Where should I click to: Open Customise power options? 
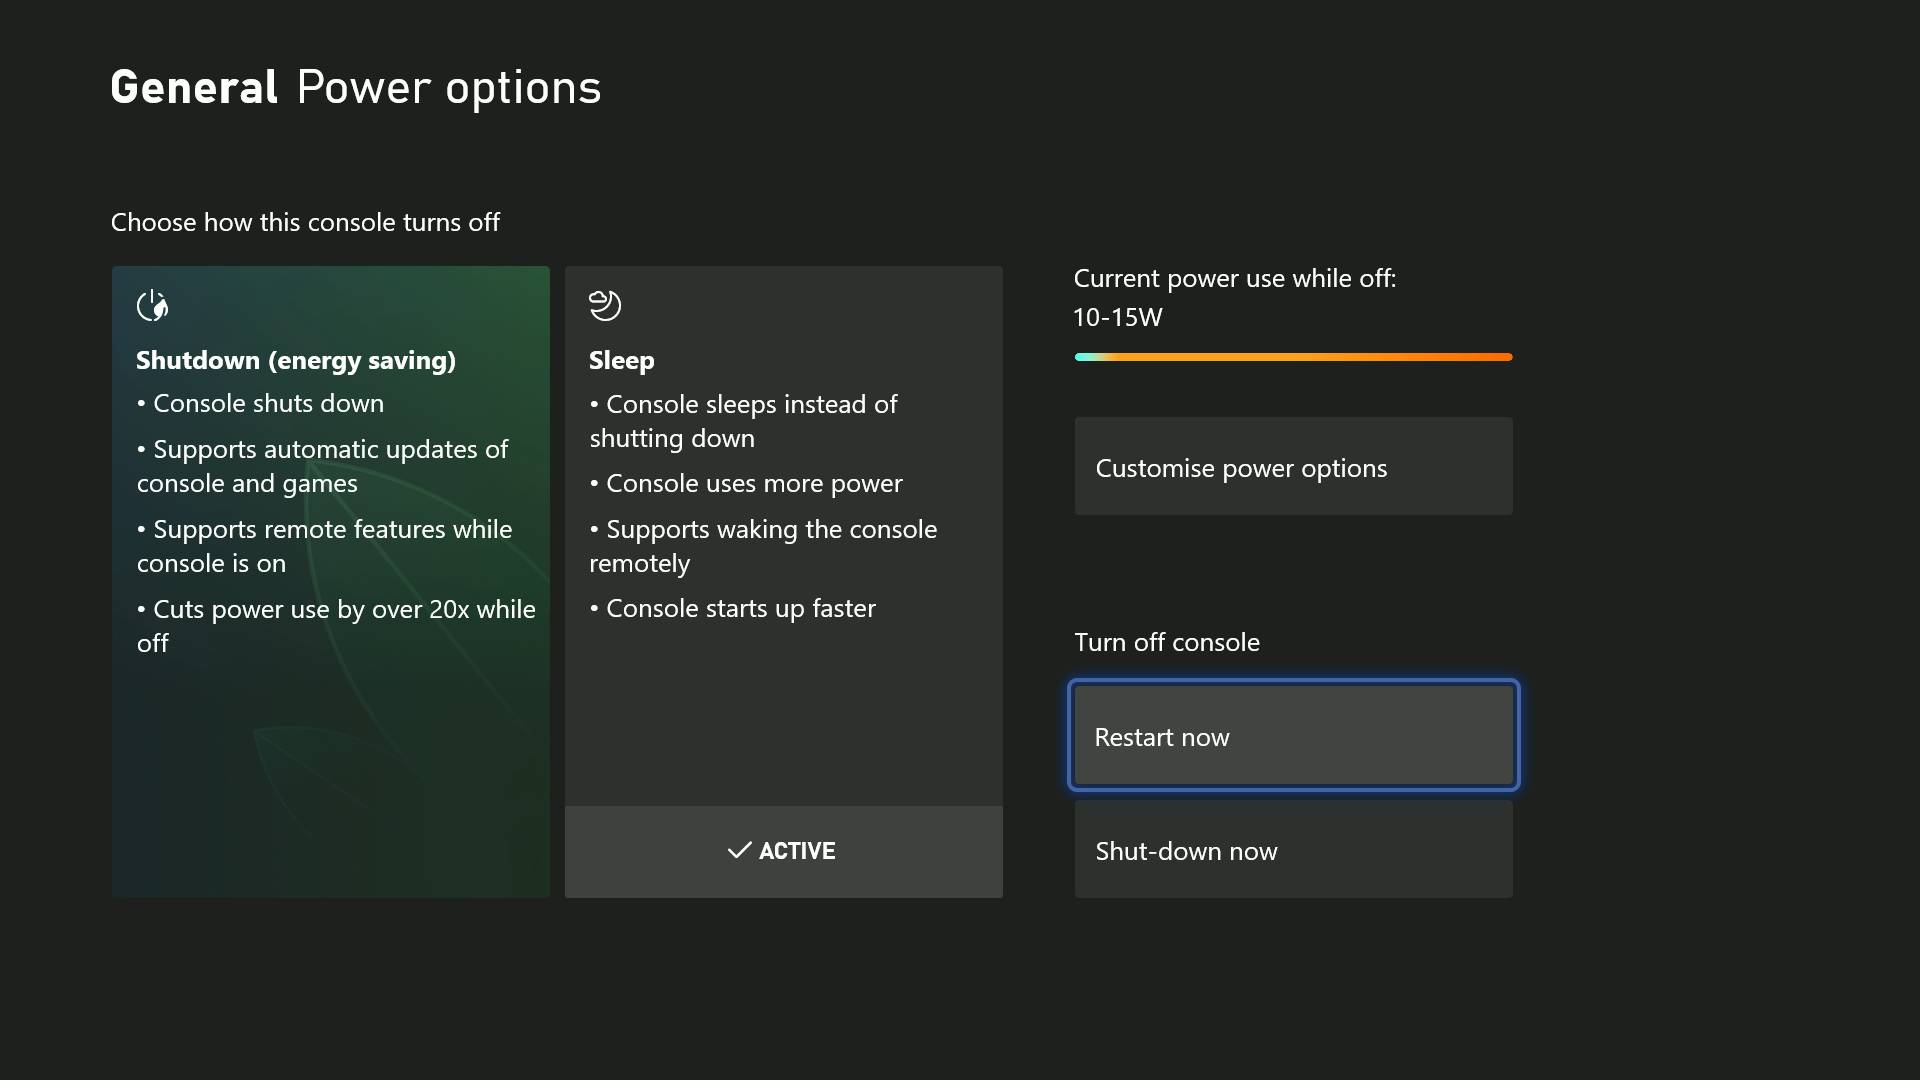click(1292, 466)
